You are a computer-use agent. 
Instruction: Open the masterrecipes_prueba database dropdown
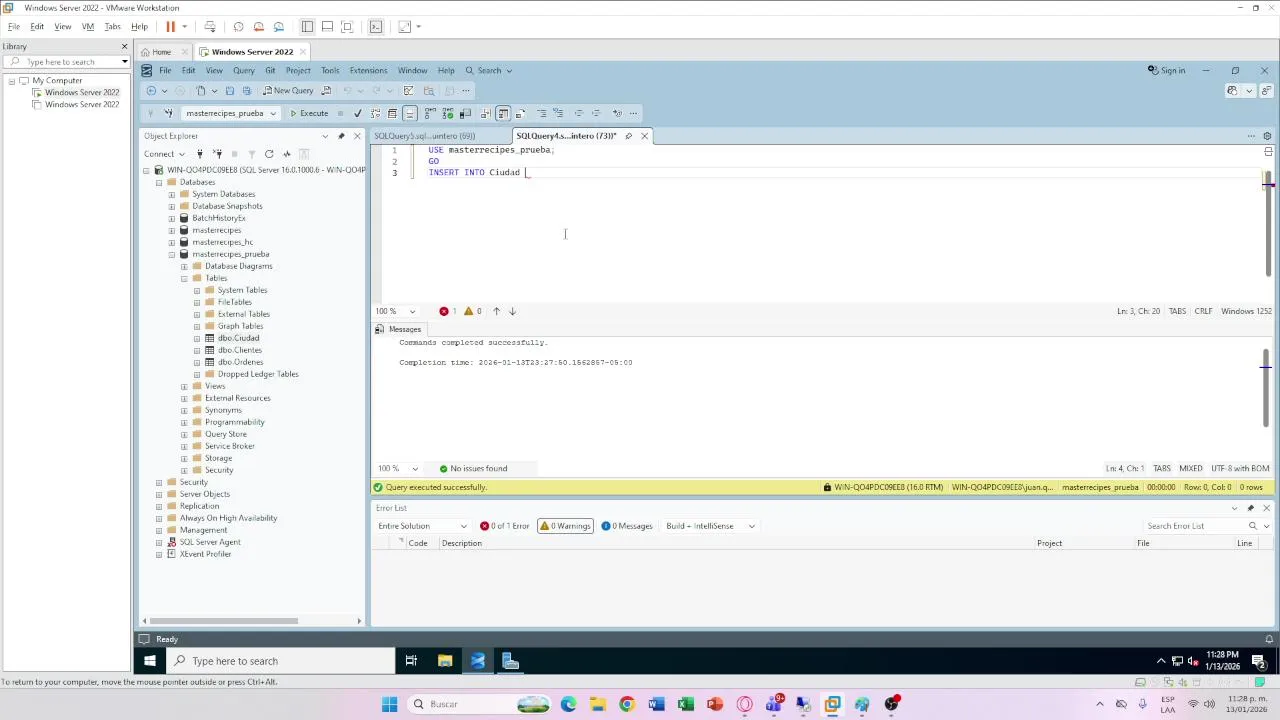click(x=273, y=113)
